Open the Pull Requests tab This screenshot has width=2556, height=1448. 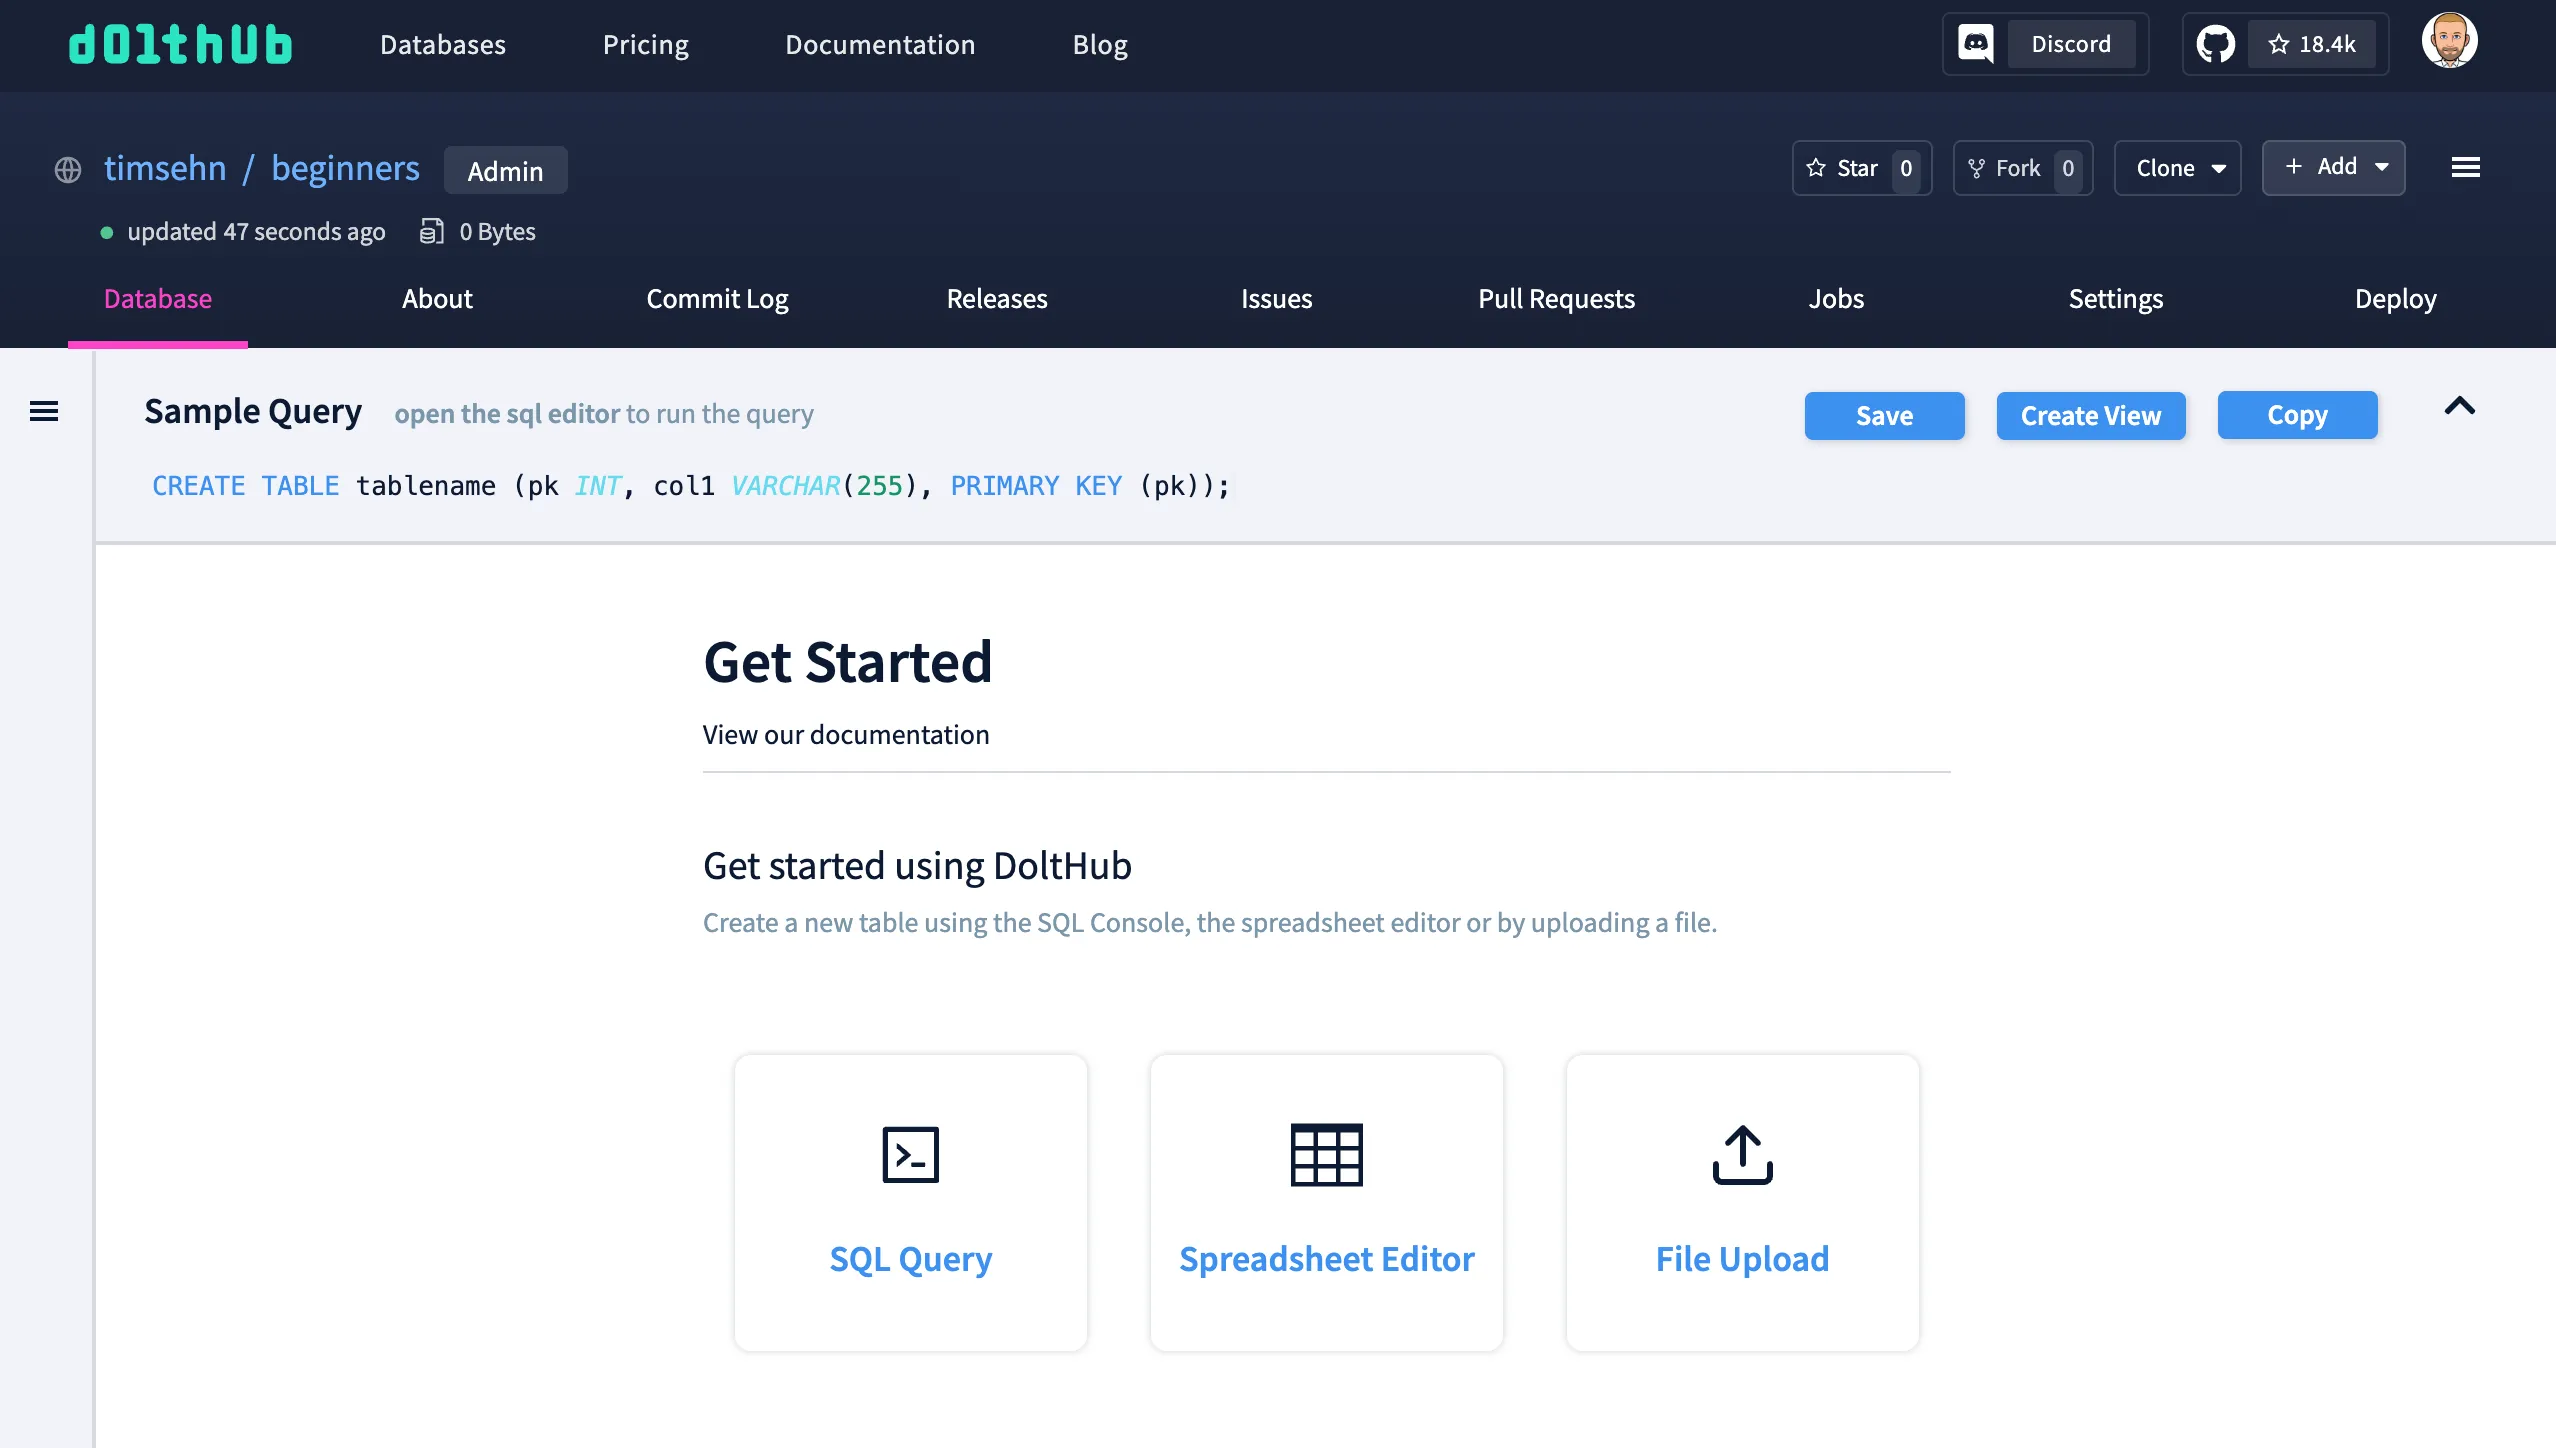[1556, 299]
